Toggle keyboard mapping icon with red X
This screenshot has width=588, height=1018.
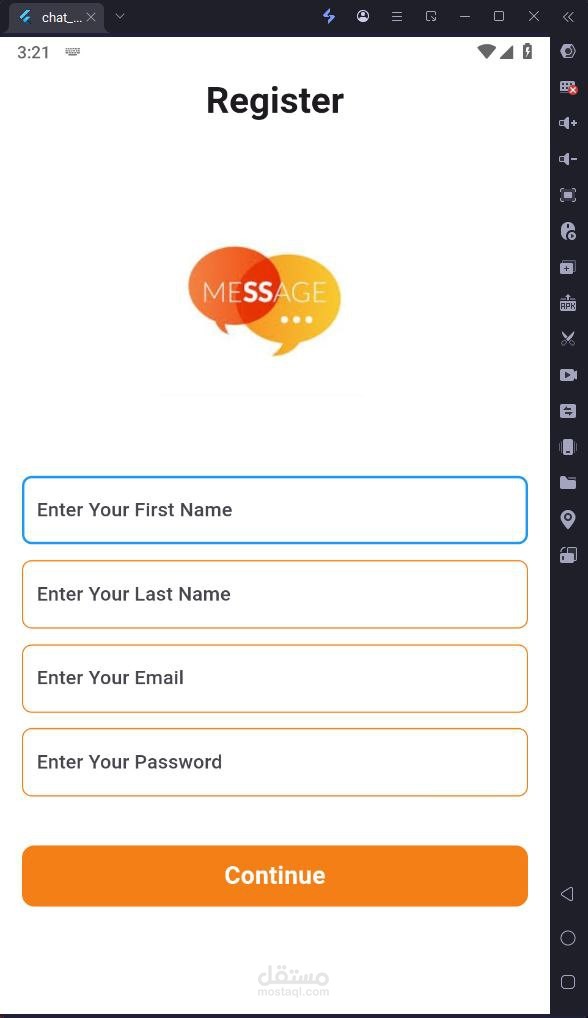tap(568, 87)
